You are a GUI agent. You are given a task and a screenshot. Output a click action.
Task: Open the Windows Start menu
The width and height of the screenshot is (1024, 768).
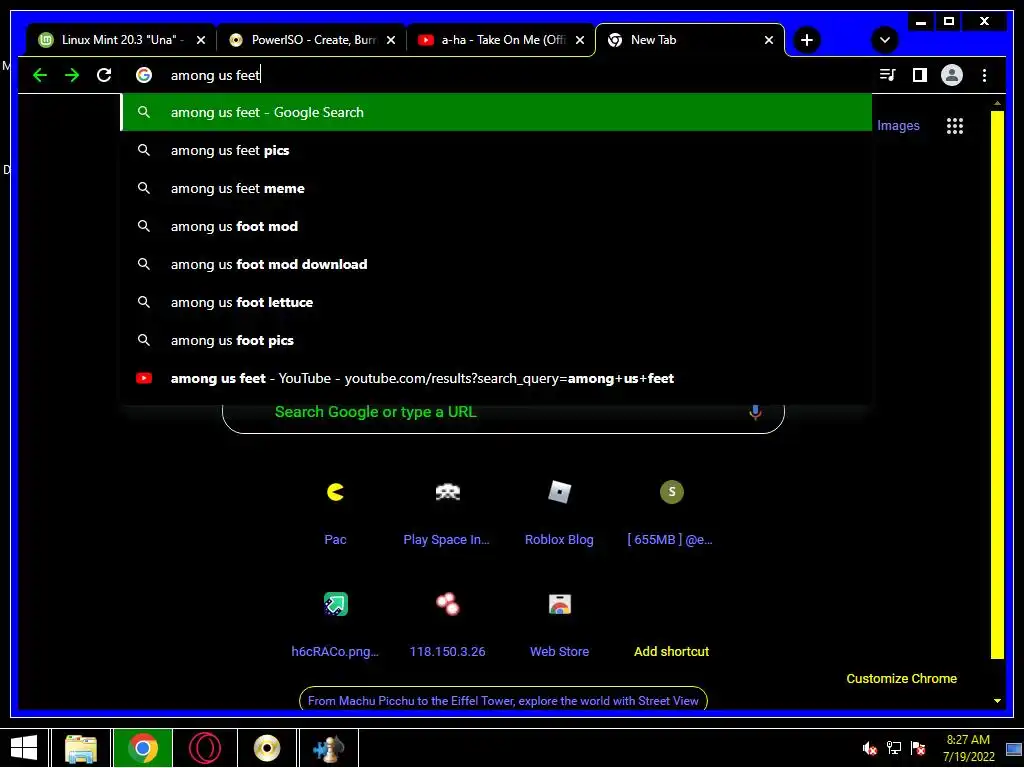tap(24, 748)
